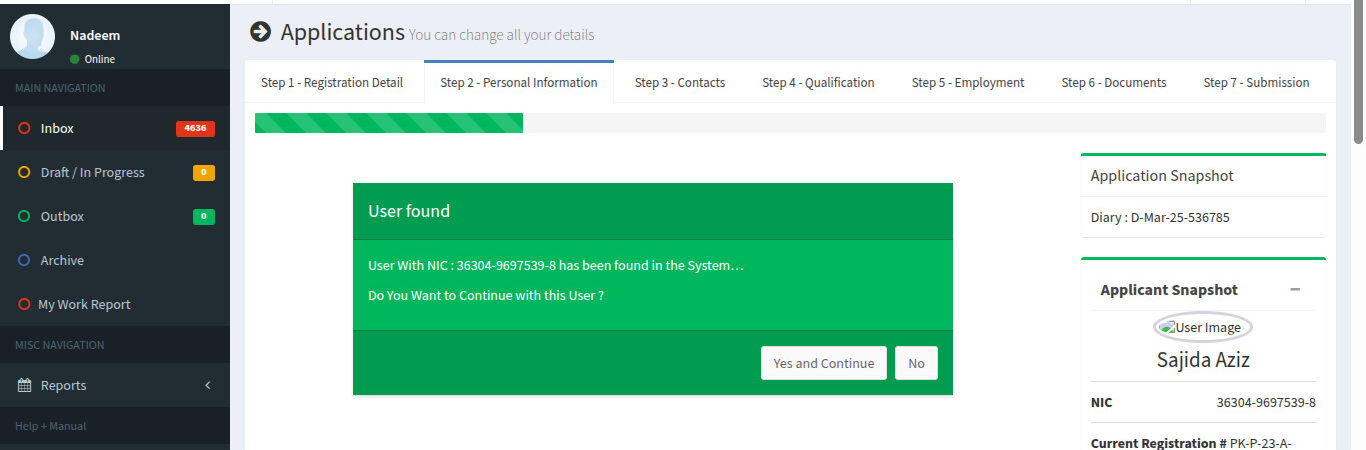Click the Inbox circle icon
The height and width of the screenshot is (450, 1366).
tap(24, 128)
